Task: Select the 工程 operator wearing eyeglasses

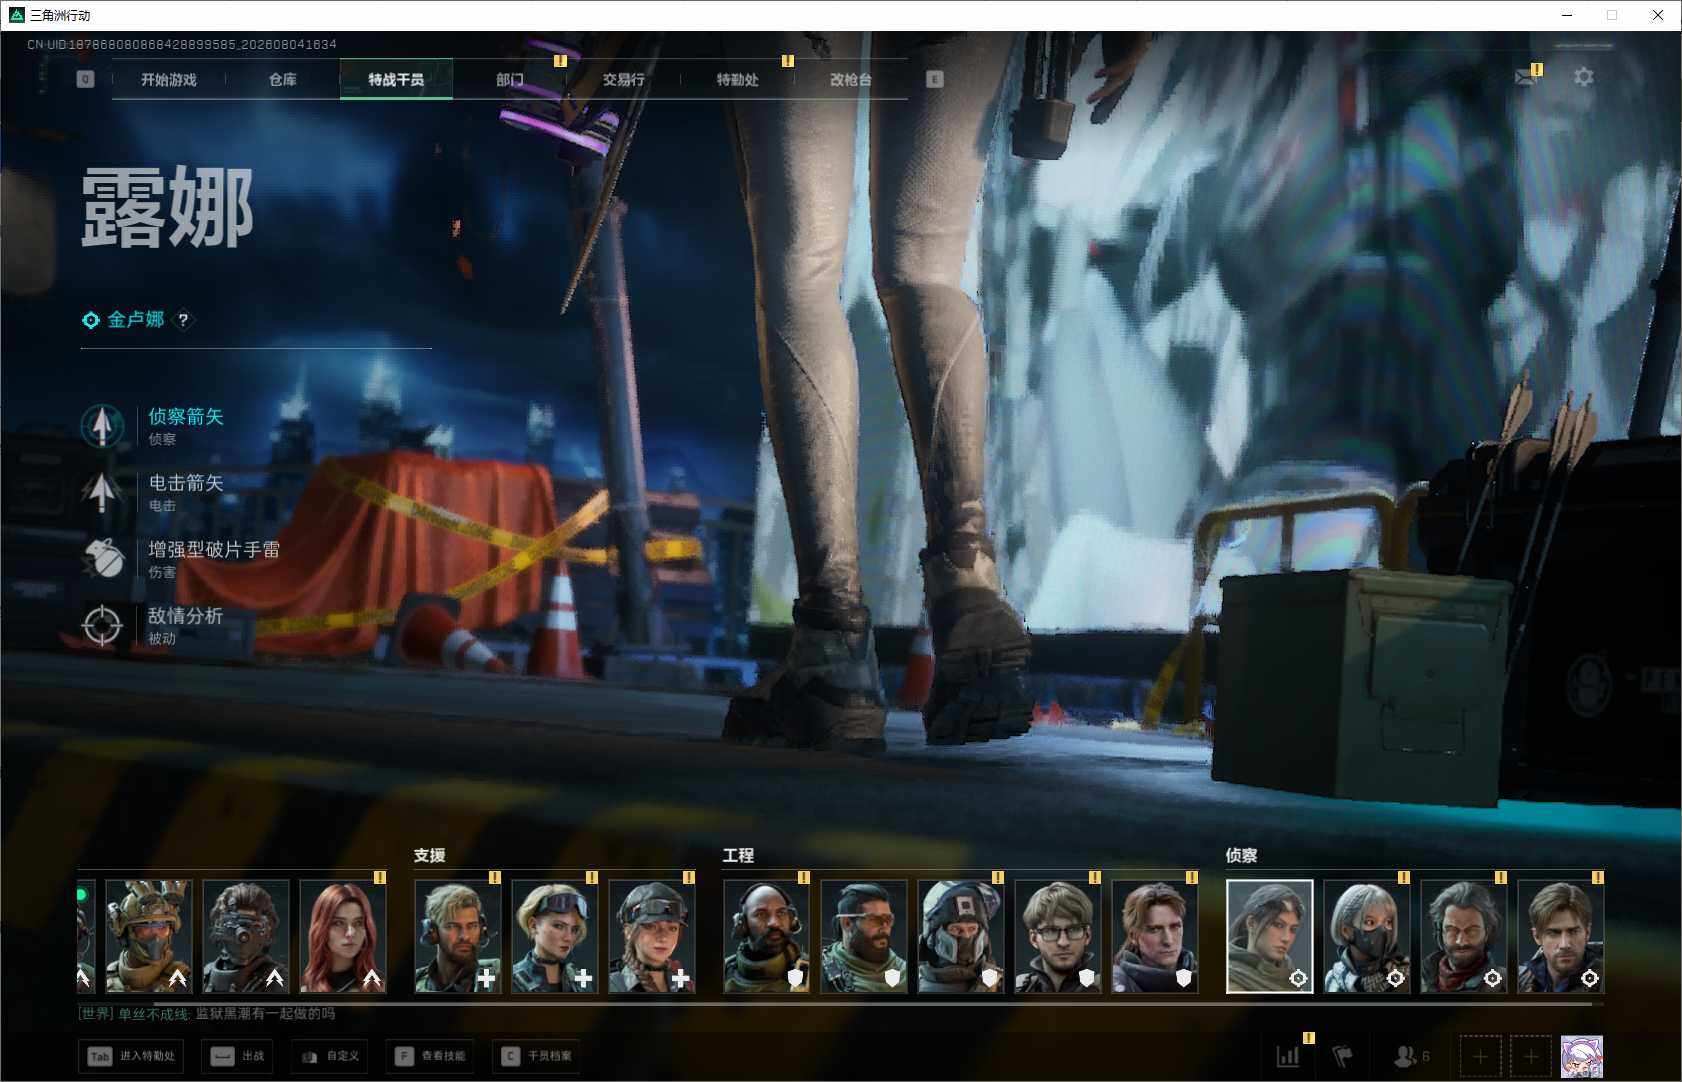Action: 1058,936
